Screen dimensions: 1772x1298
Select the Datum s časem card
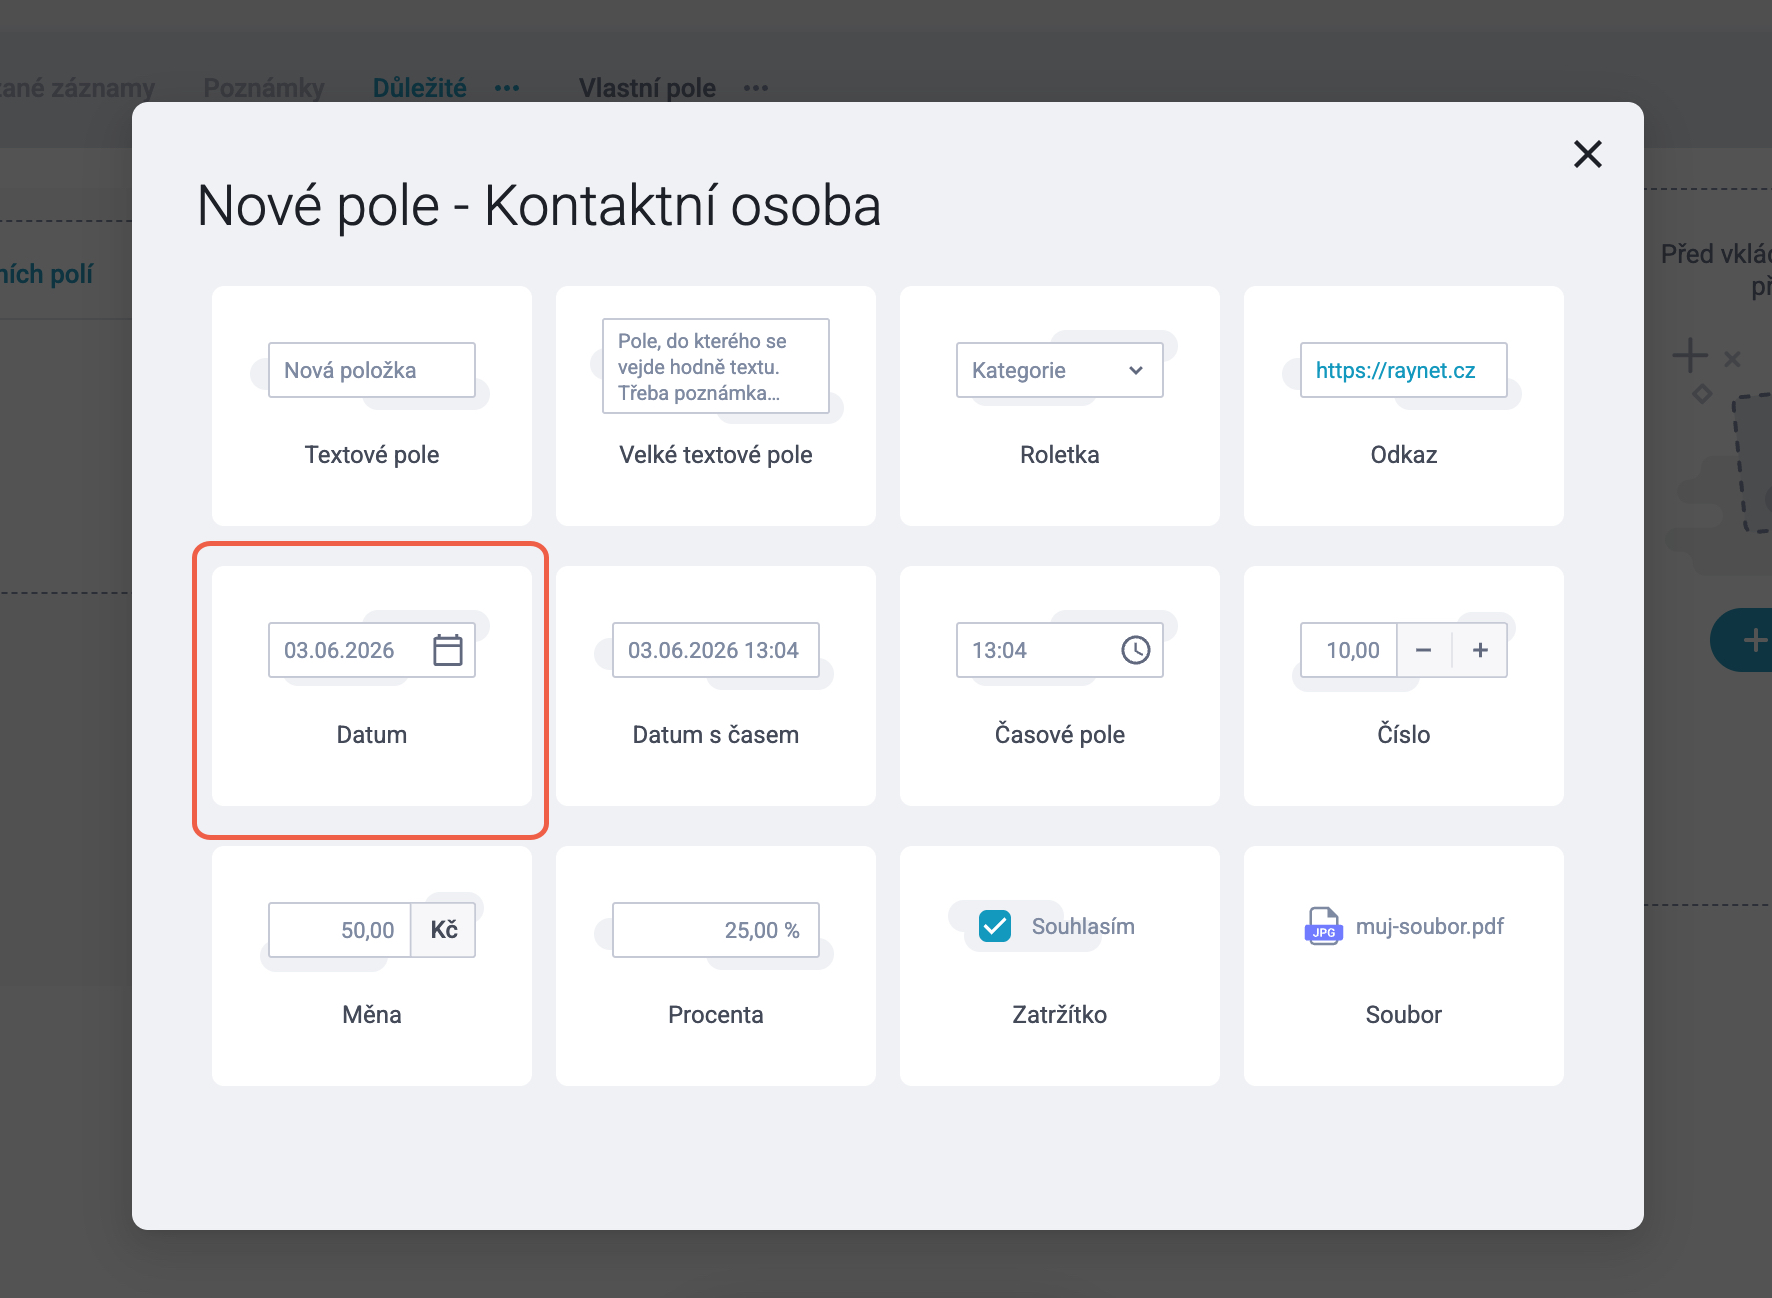(x=716, y=686)
